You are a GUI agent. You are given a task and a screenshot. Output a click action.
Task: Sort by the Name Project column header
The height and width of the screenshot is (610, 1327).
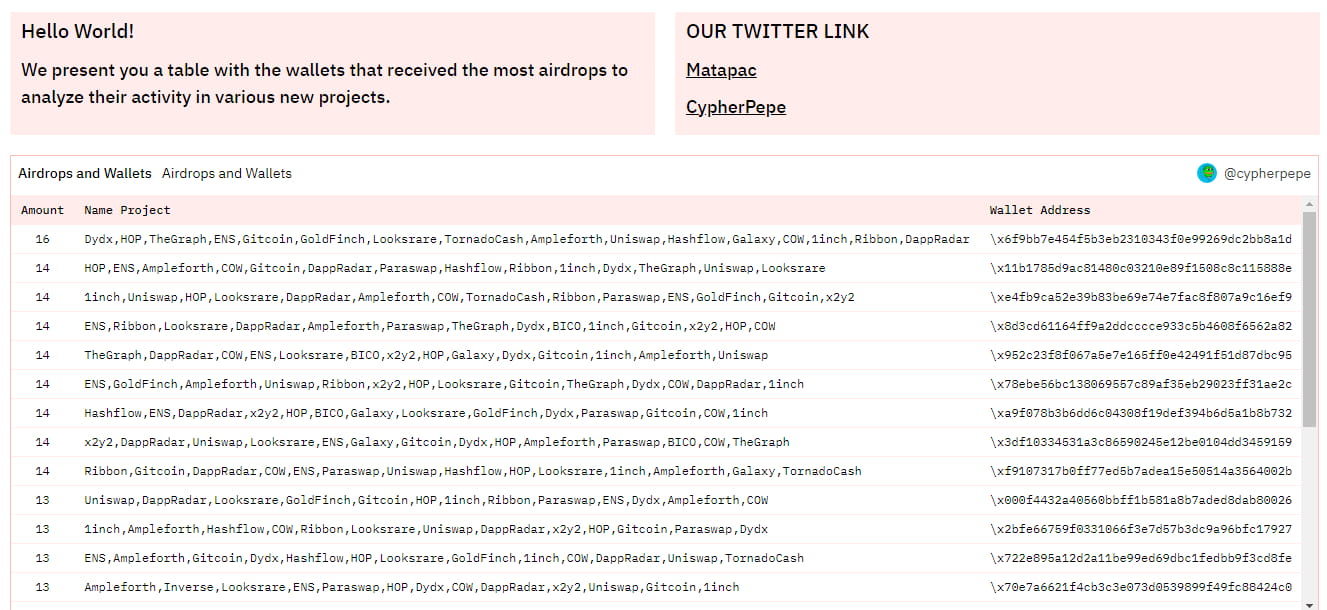[127, 210]
